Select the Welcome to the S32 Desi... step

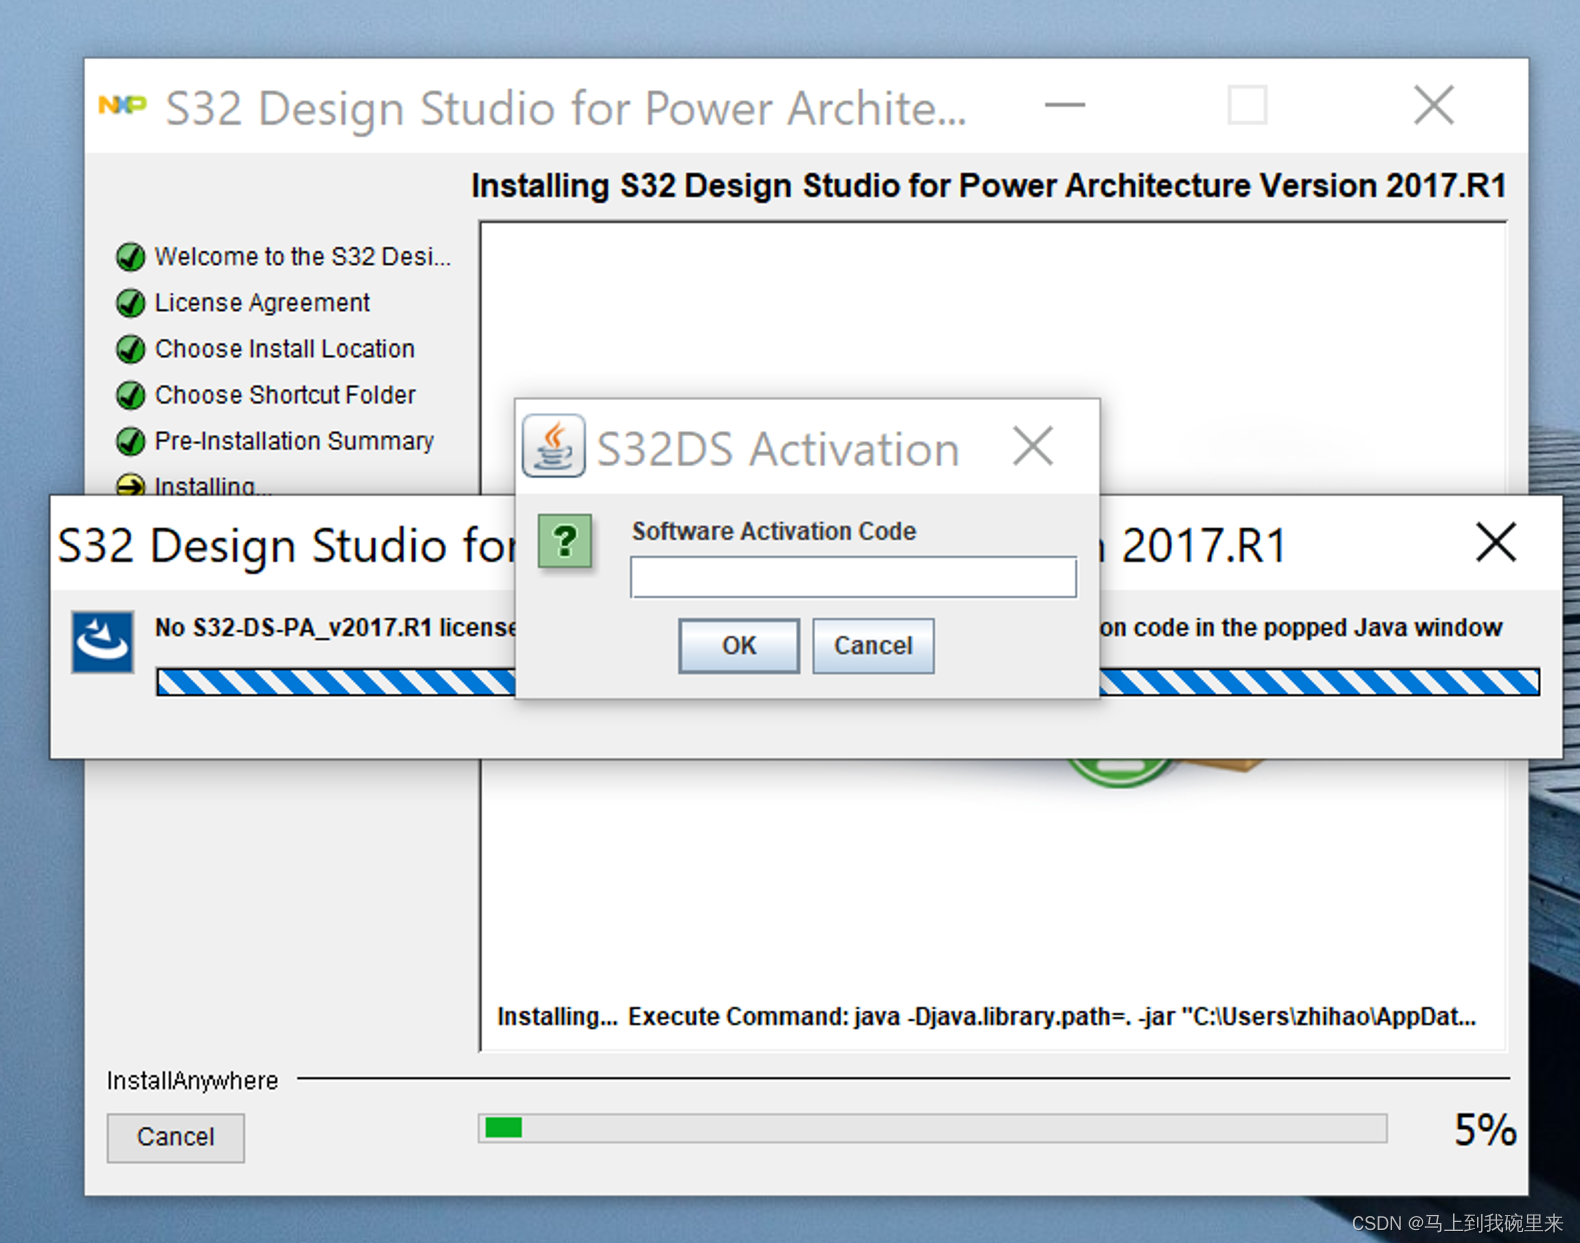click(302, 257)
